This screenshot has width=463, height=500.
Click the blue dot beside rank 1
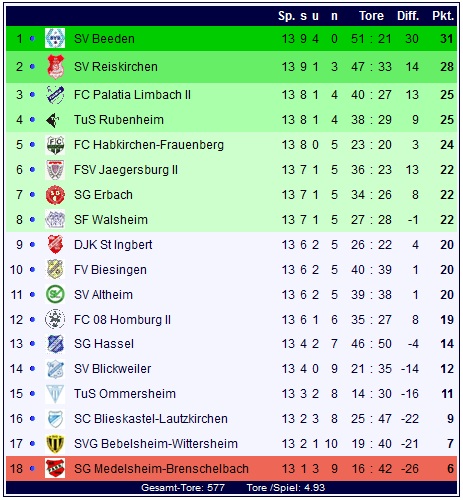(32, 39)
